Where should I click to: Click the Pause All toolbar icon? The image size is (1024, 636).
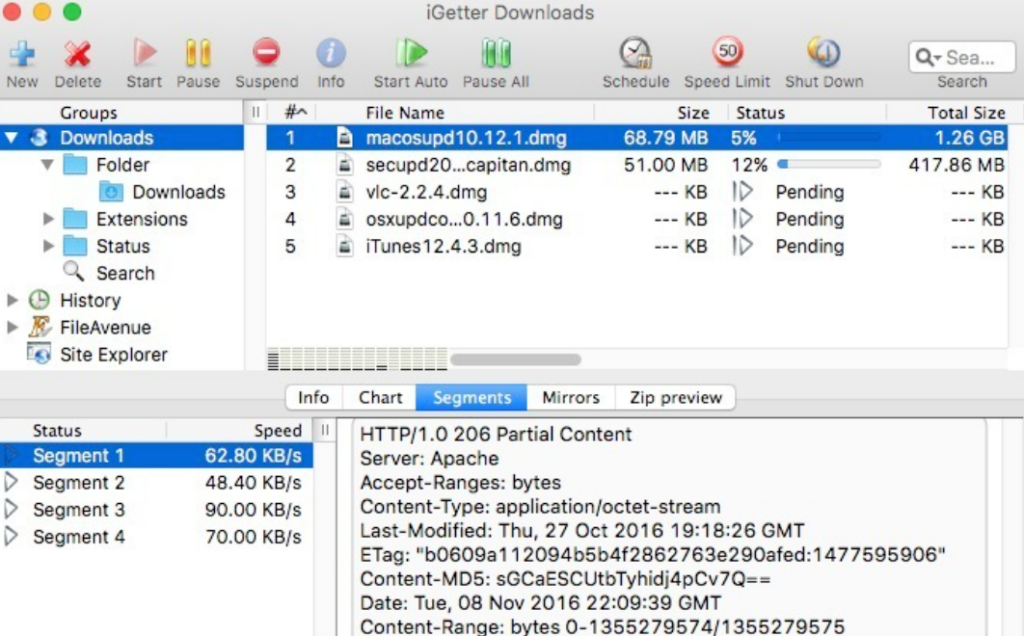[x=496, y=53]
